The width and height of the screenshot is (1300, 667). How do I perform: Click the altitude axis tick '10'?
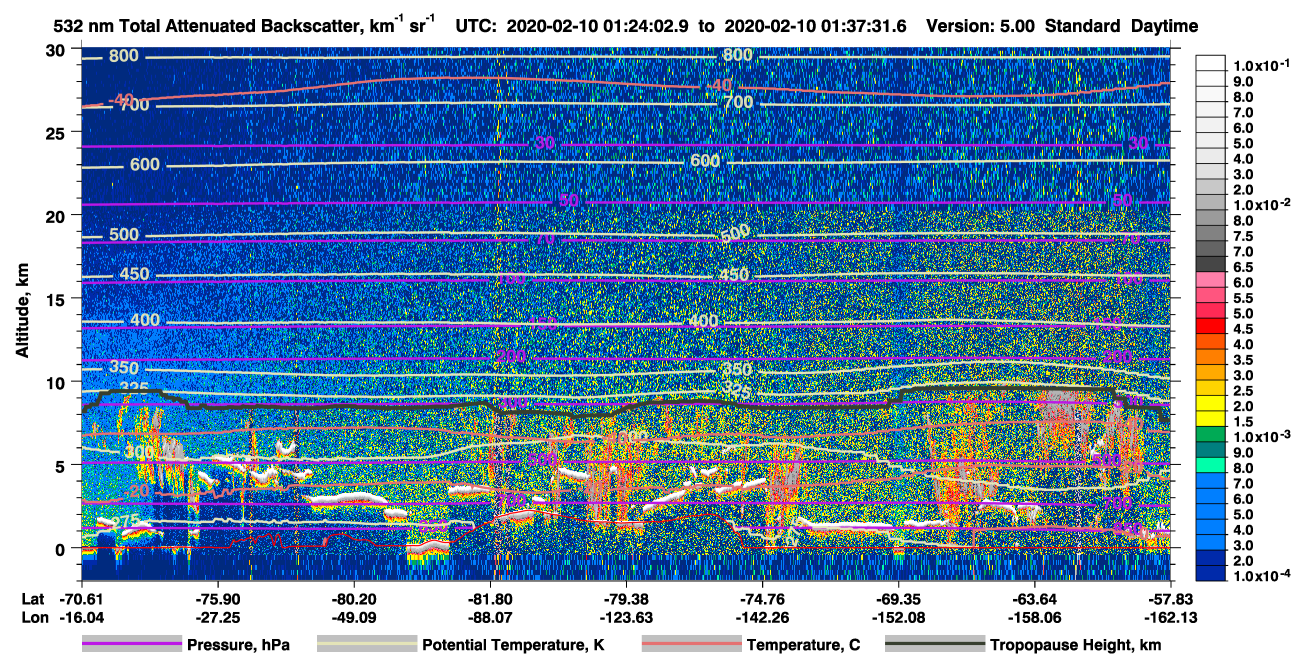click(x=58, y=382)
